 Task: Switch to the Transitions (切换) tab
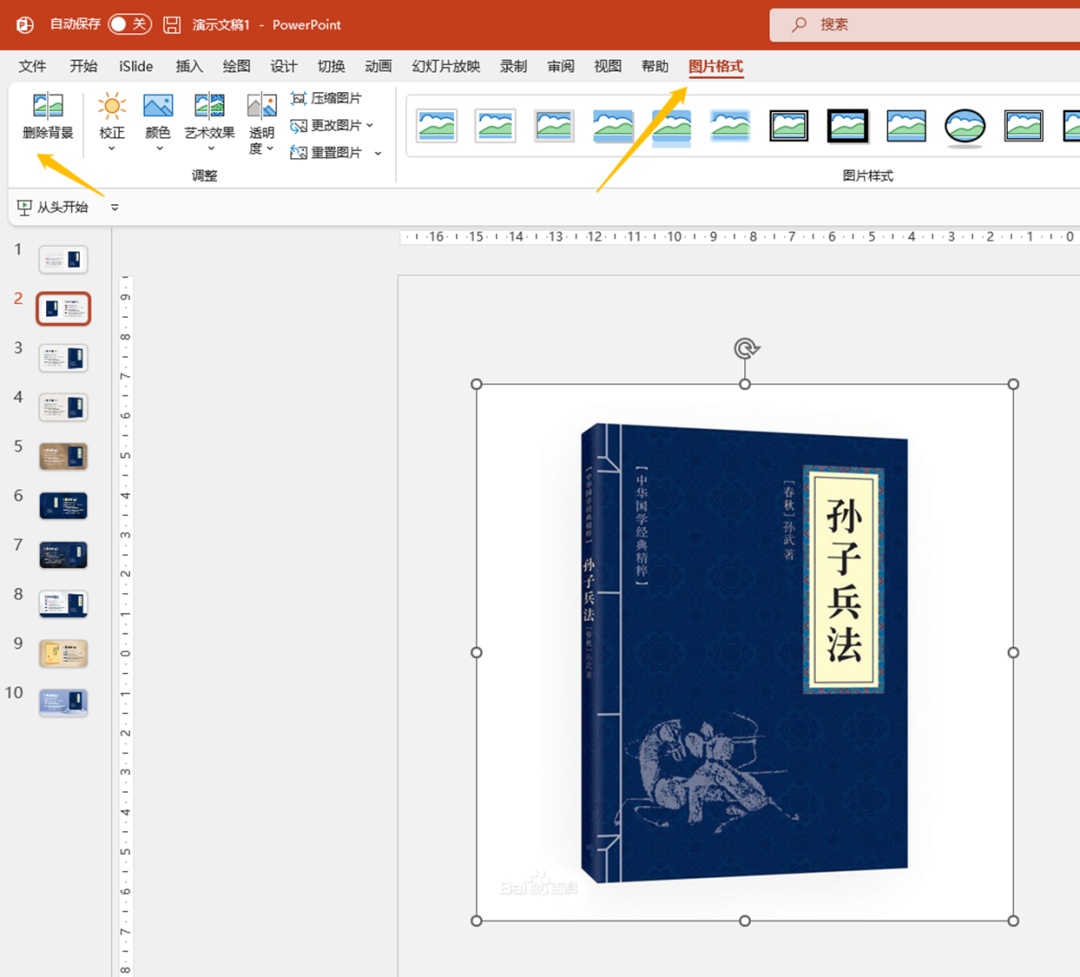[331, 66]
